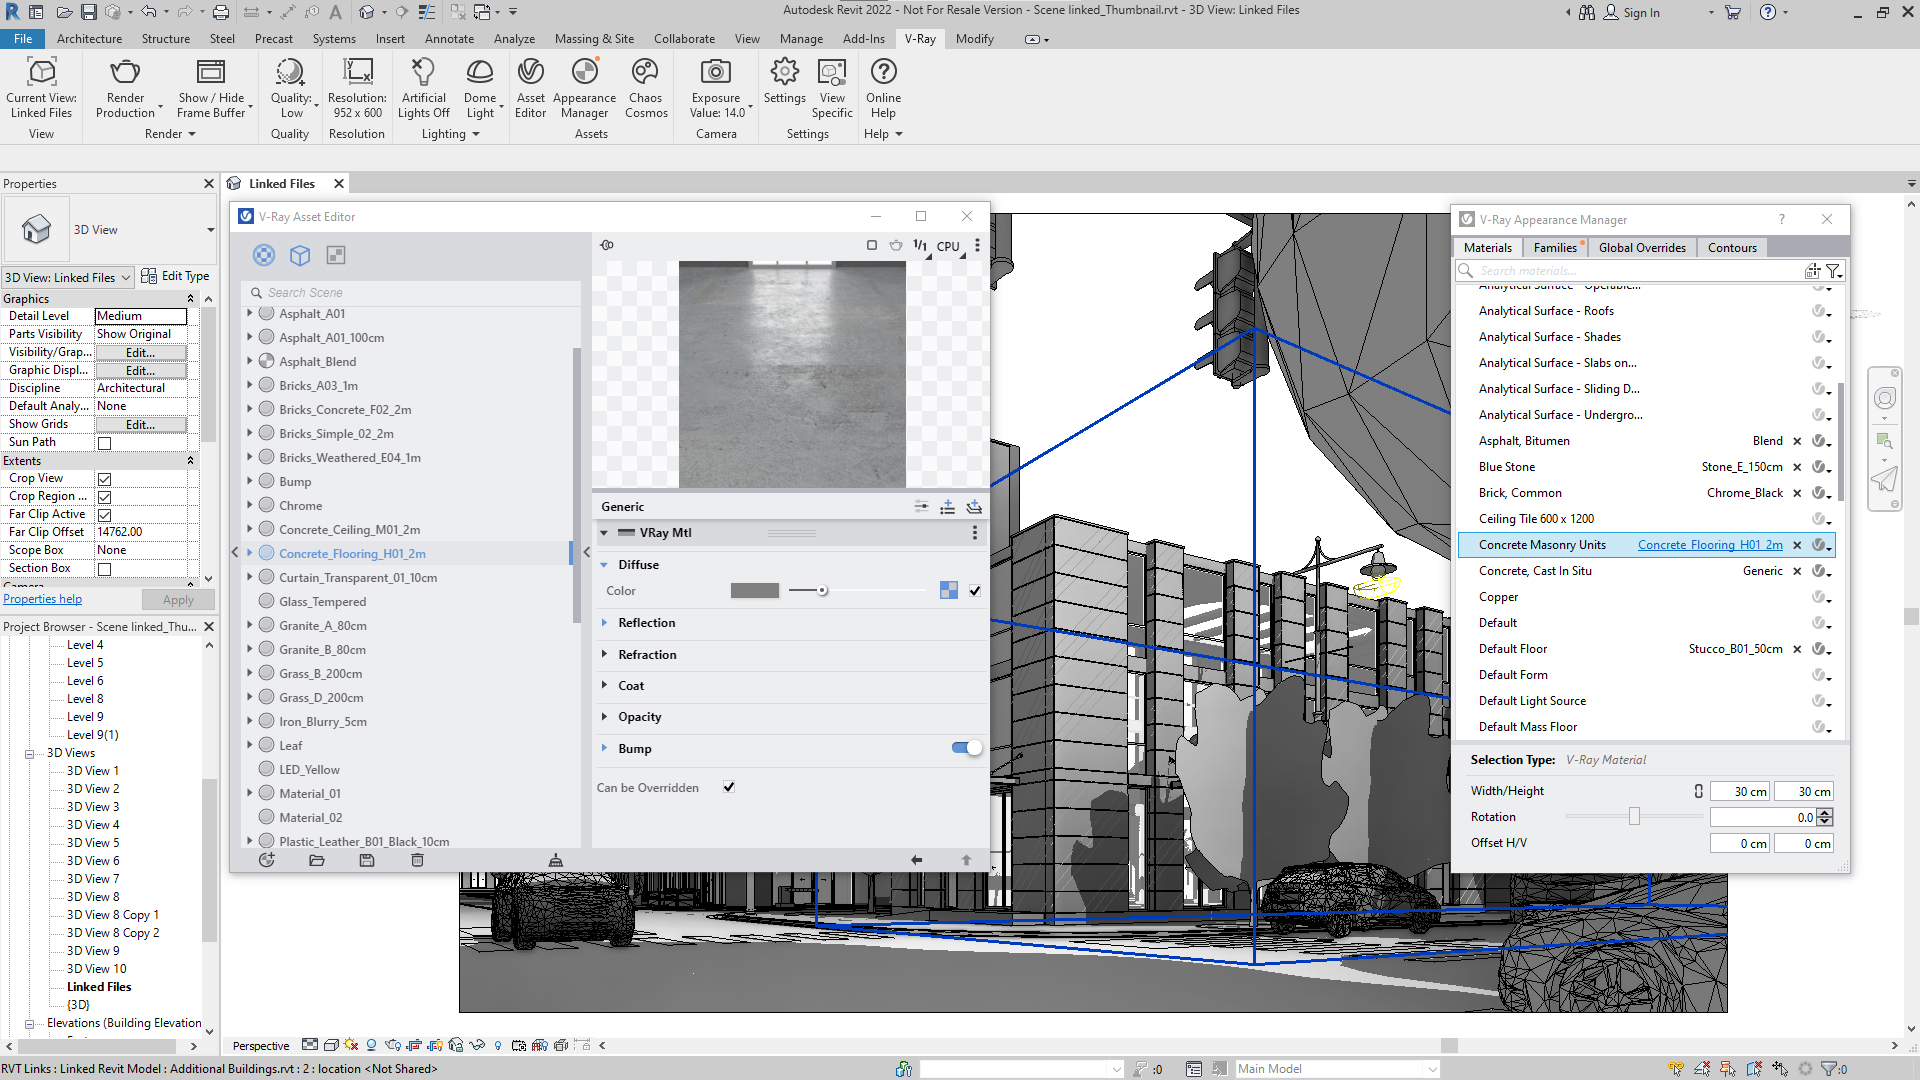
Task: Open the Massing & Site ribbon tab
Action: pos(594,39)
